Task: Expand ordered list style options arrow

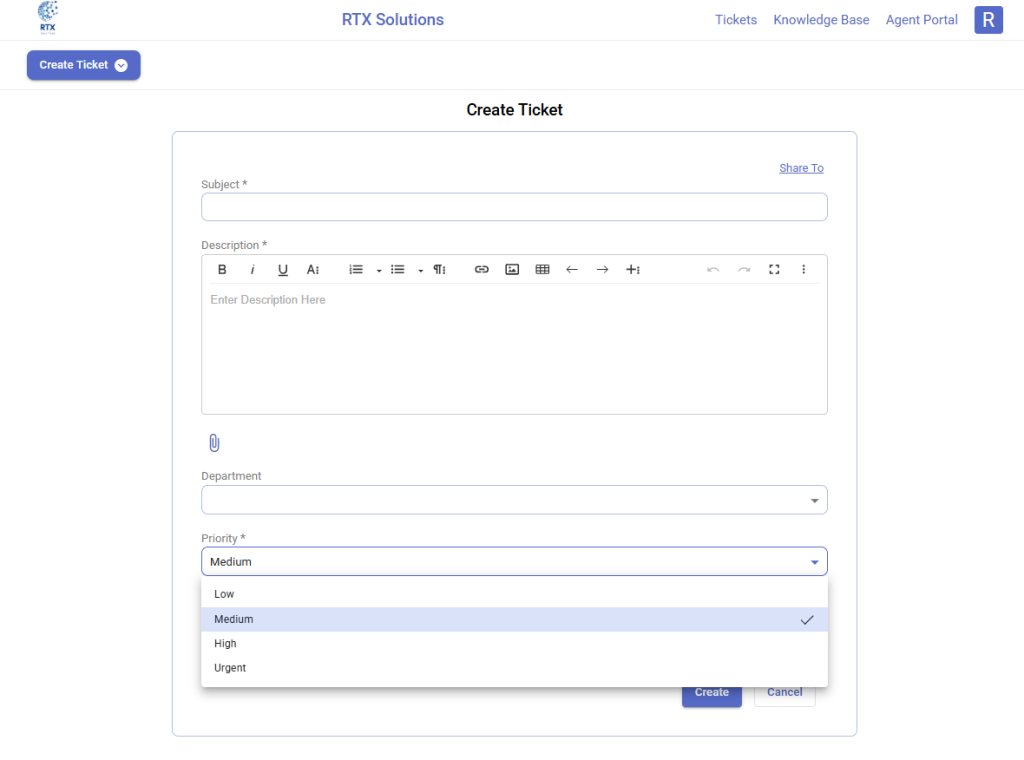Action: [379, 270]
